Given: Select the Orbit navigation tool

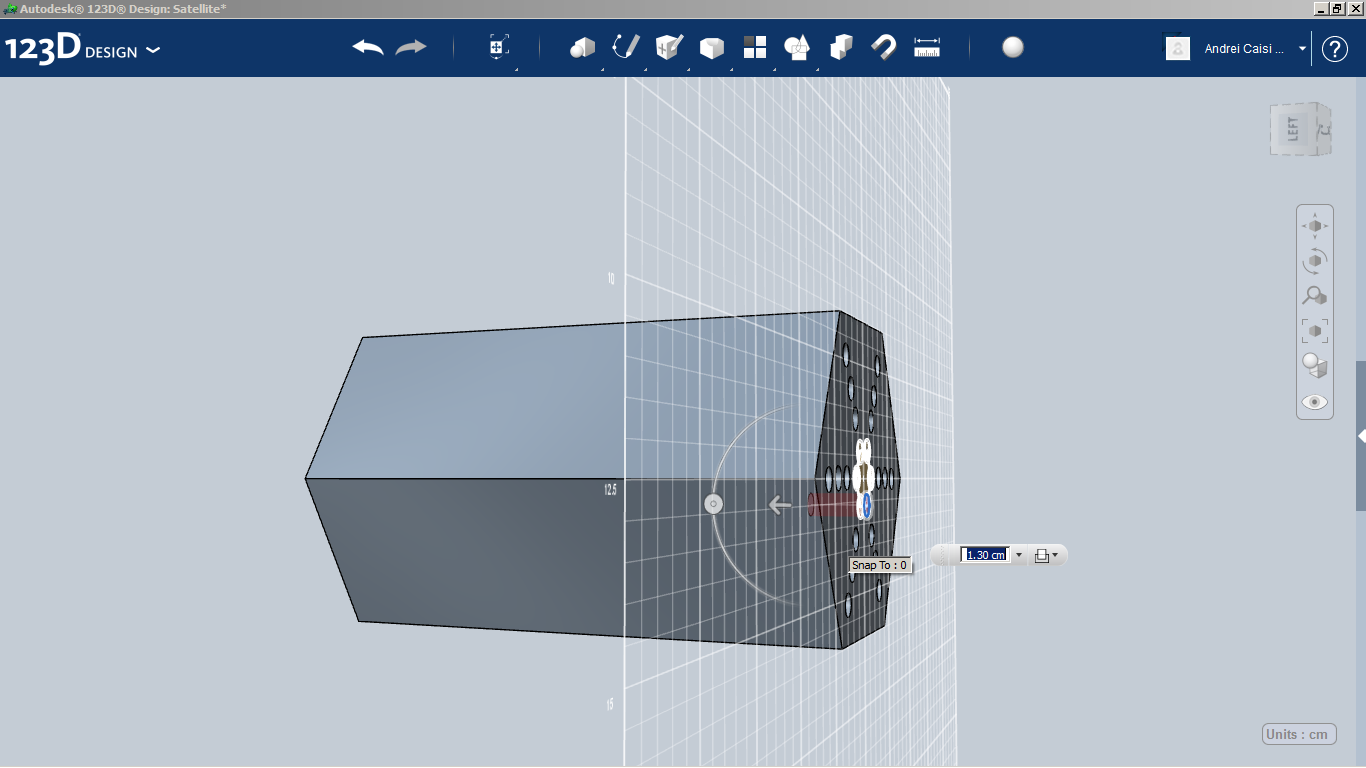Looking at the screenshot, I should click(x=1315, y=261).
